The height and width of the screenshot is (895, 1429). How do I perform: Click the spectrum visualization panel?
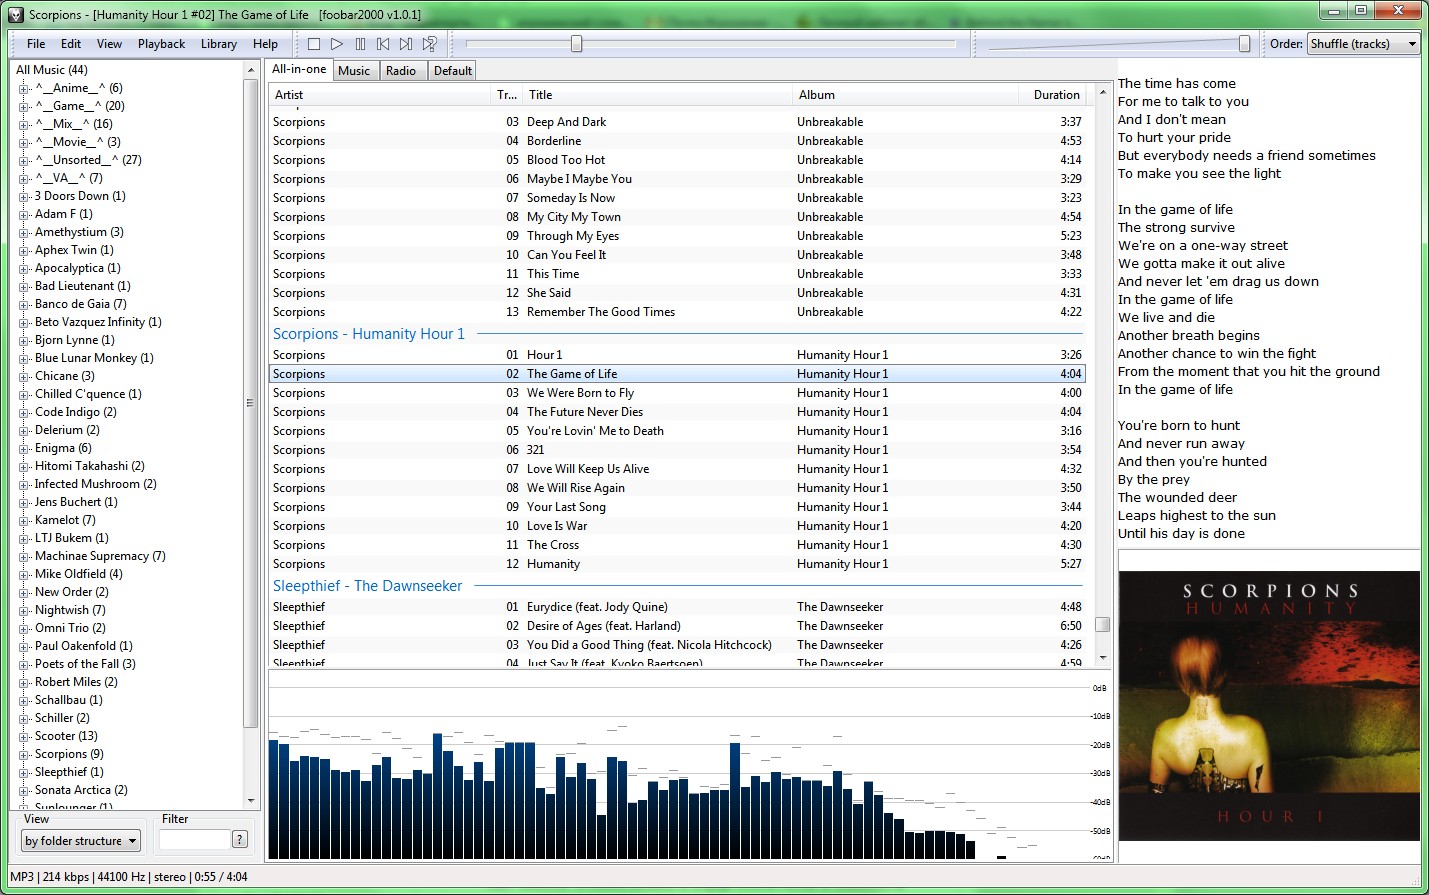coord(690,766)
